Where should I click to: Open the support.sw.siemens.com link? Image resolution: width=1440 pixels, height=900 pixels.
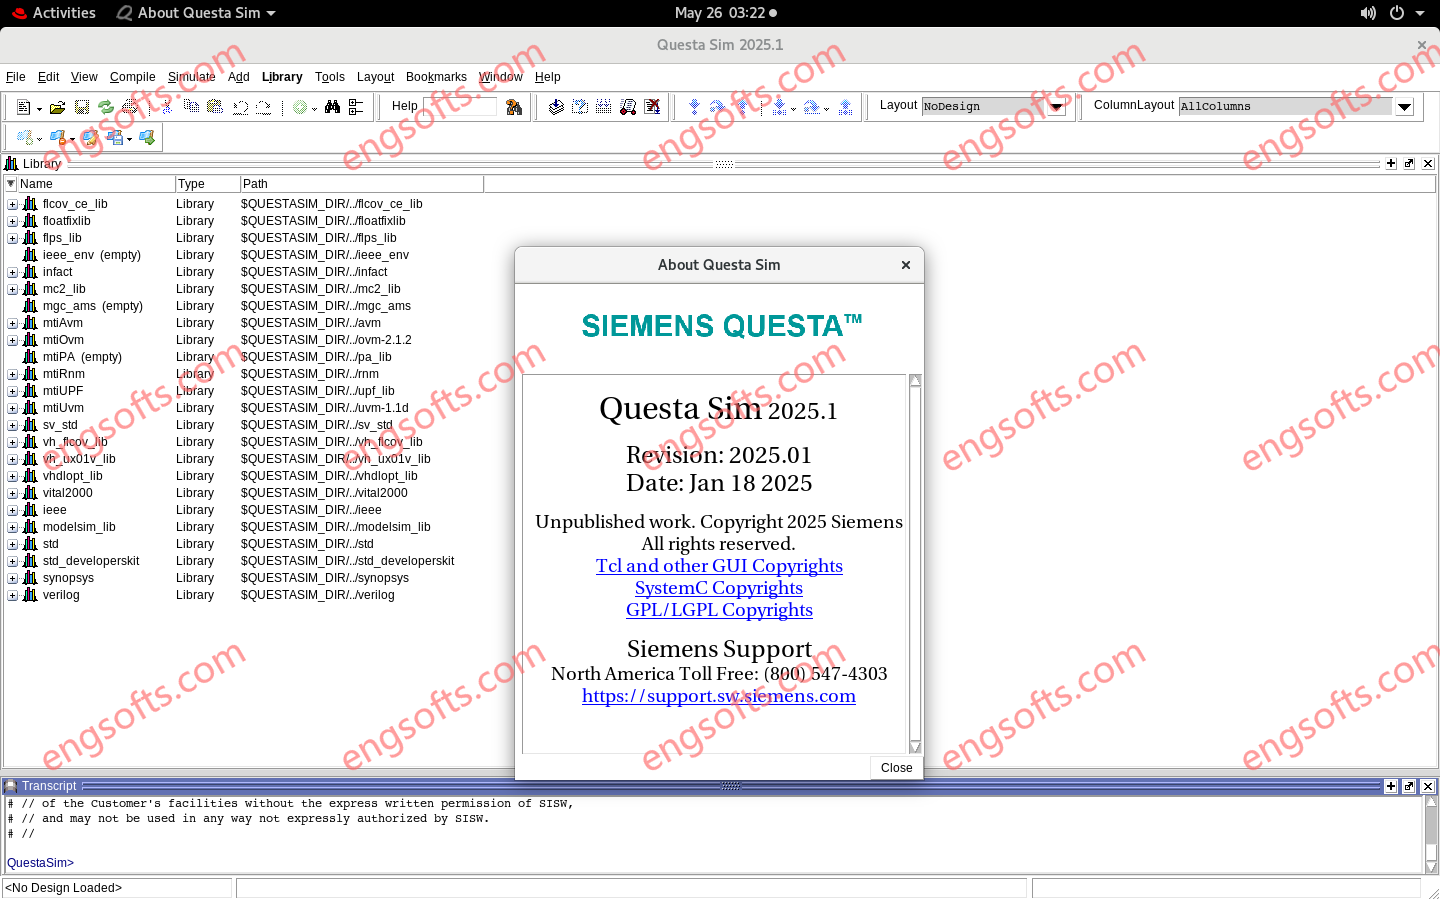click(719, 696)
